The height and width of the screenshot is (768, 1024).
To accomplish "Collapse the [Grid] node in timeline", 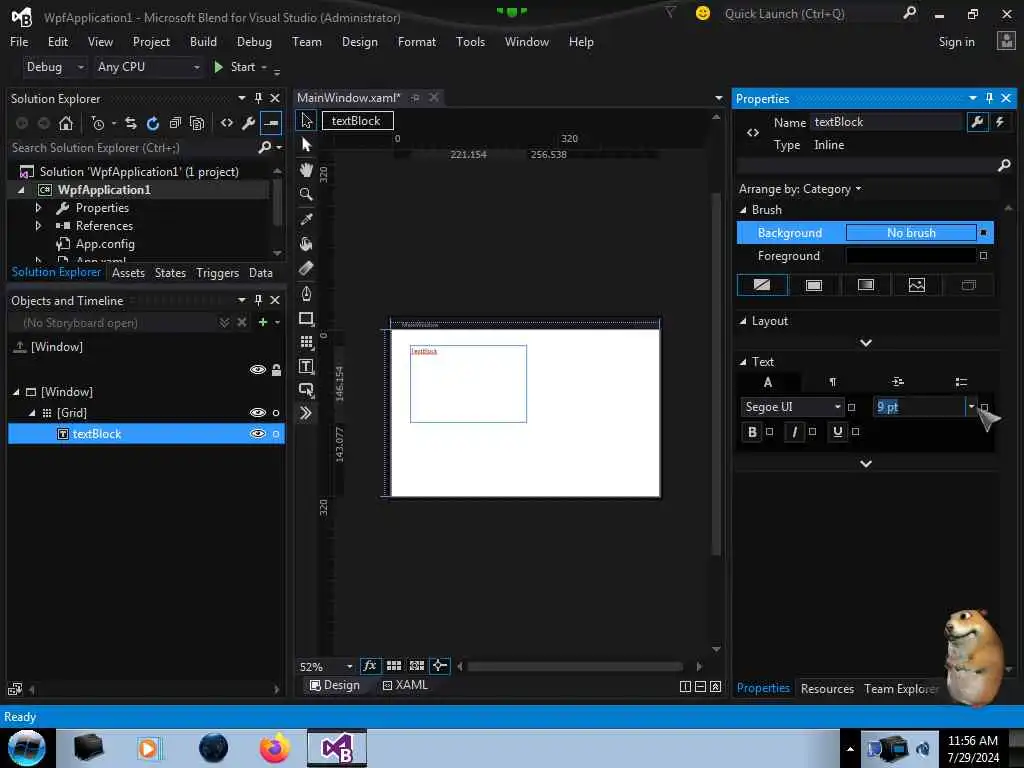I will click(x=32, y=413).
